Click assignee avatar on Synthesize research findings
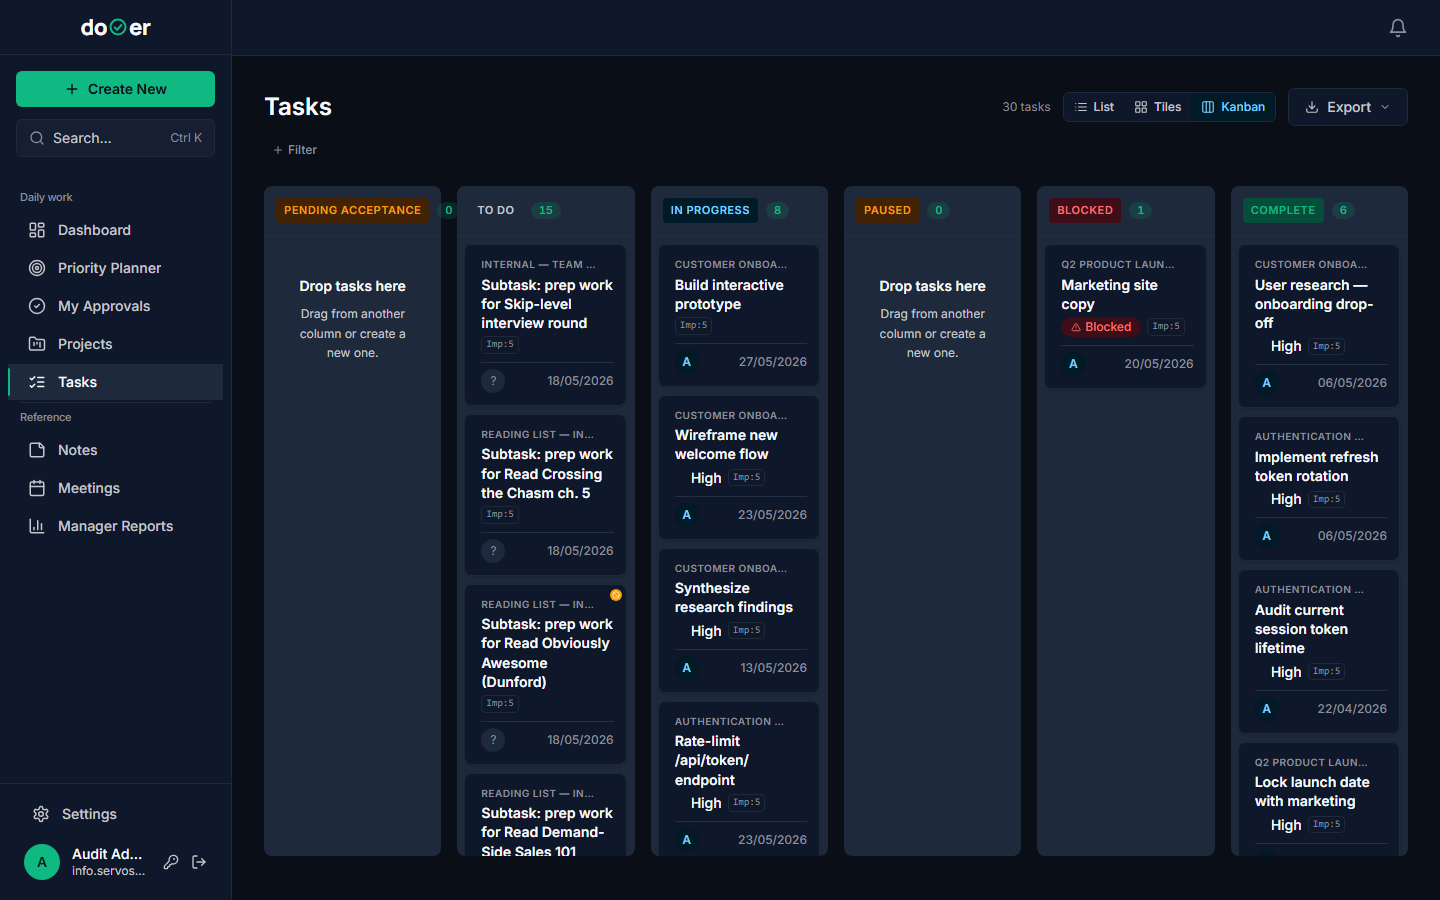 (x=687, y=668)
